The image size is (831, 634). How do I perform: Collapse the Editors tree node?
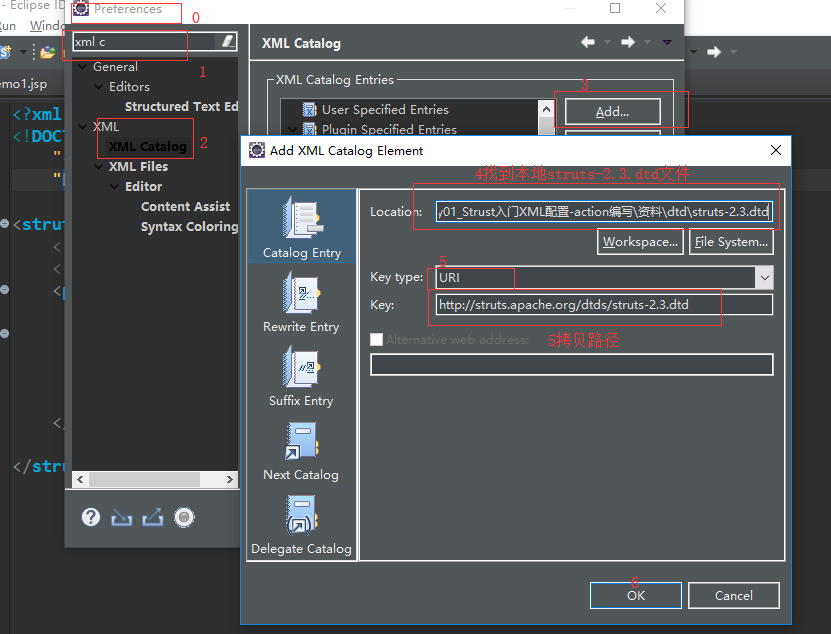coord(99,86)
